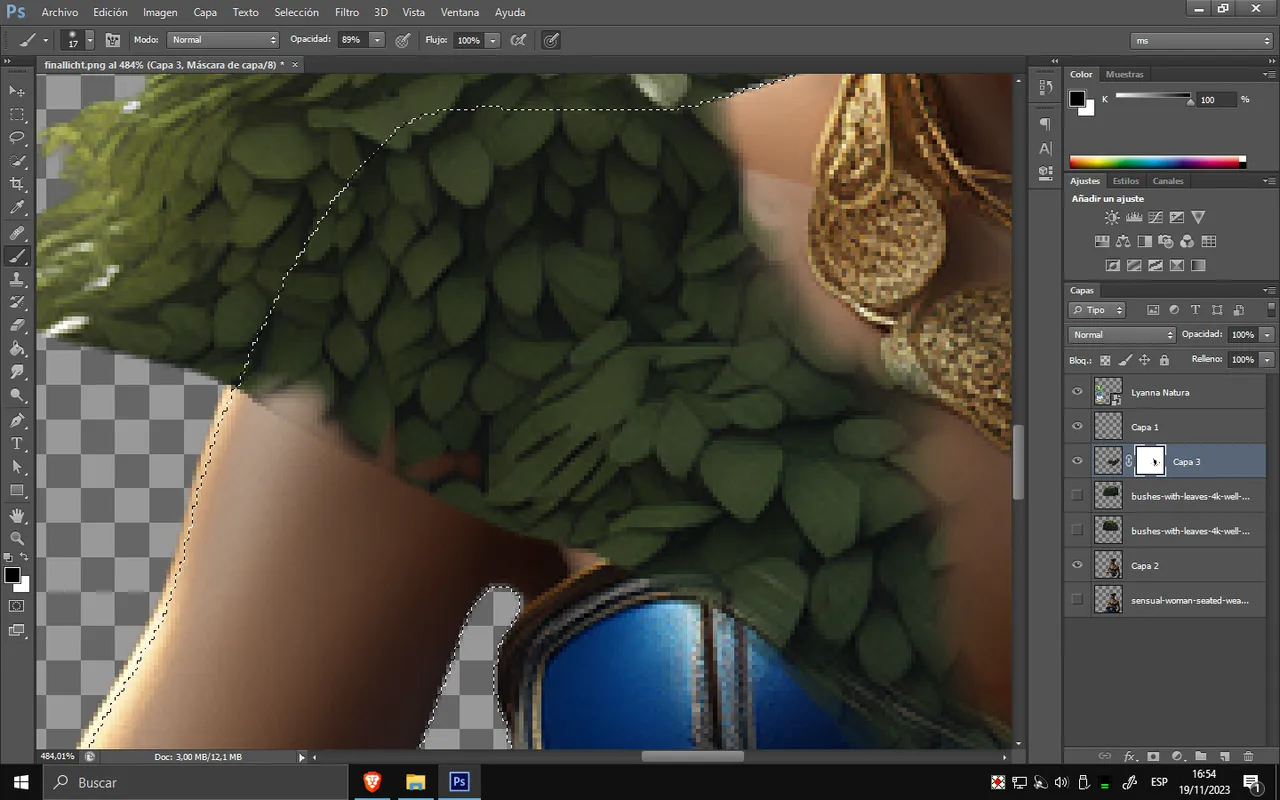Create new adjustment layer icon
Screen dimensions: 1280x800
(1177, 757)
